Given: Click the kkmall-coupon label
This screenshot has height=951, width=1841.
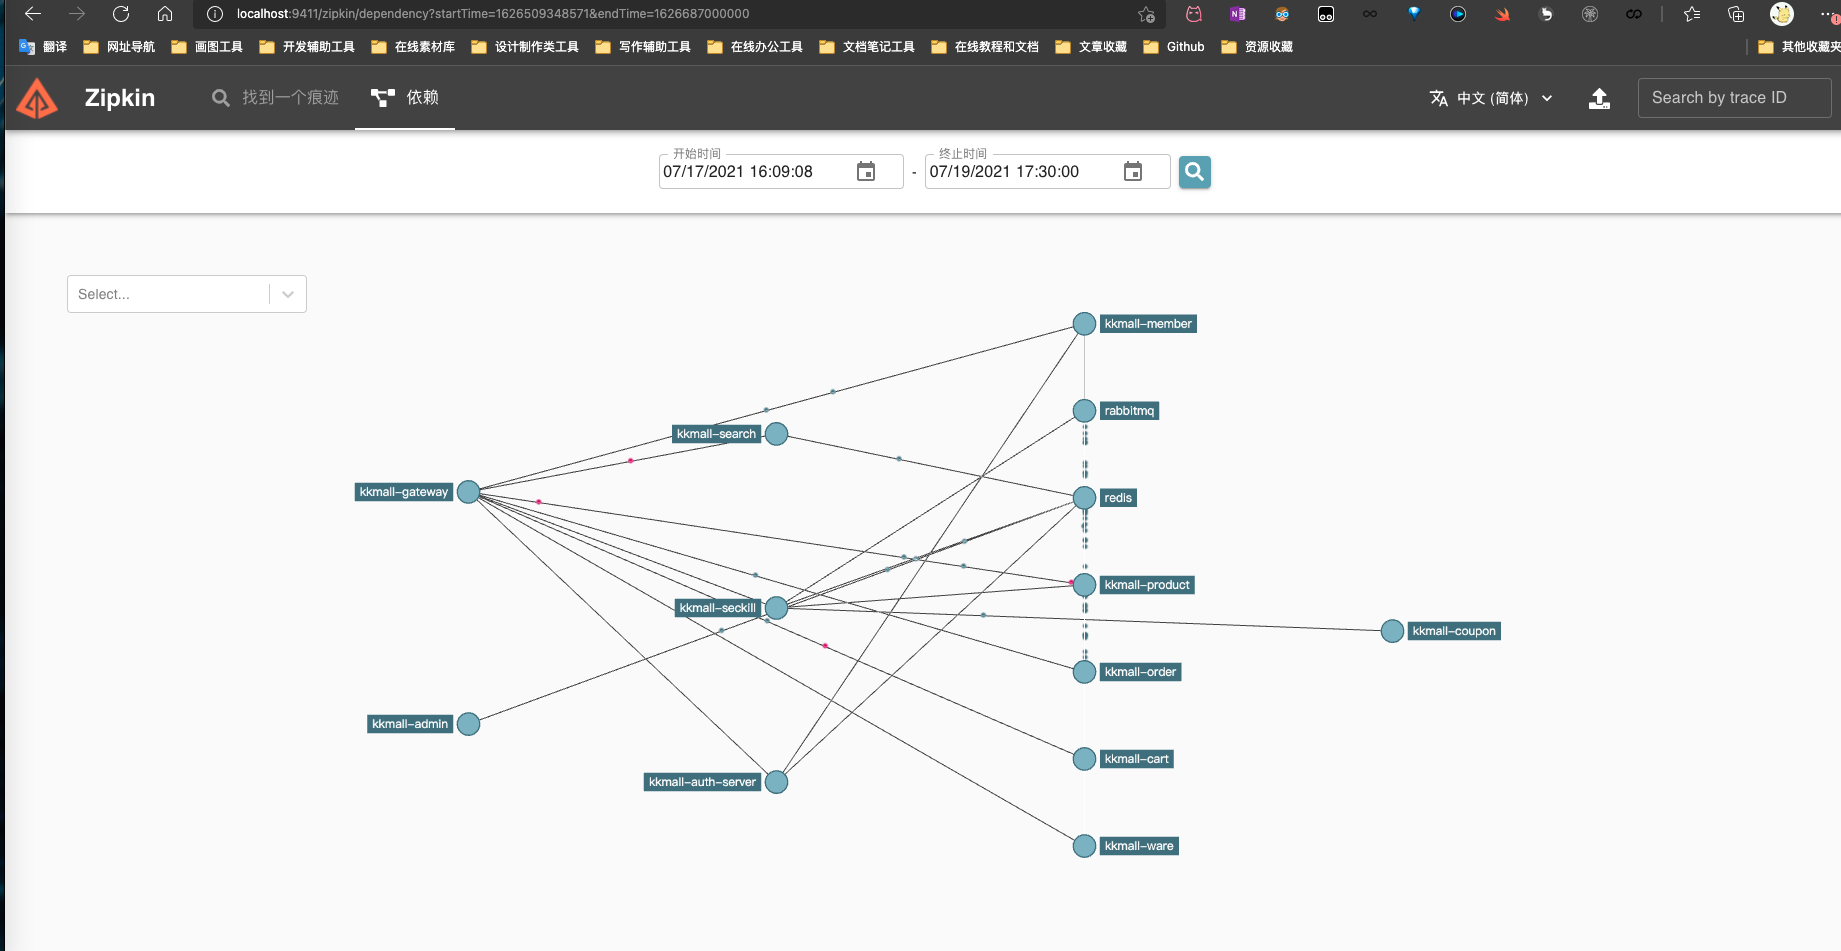Looking at the screenshot, I should tap(1454, 631).
